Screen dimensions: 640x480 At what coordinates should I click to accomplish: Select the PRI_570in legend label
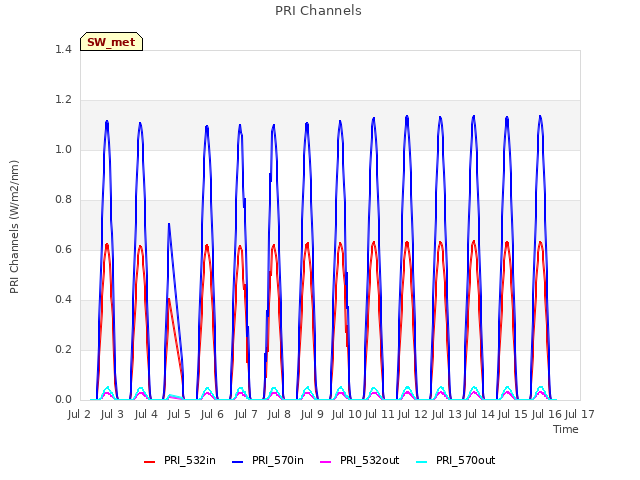[278, 460]
